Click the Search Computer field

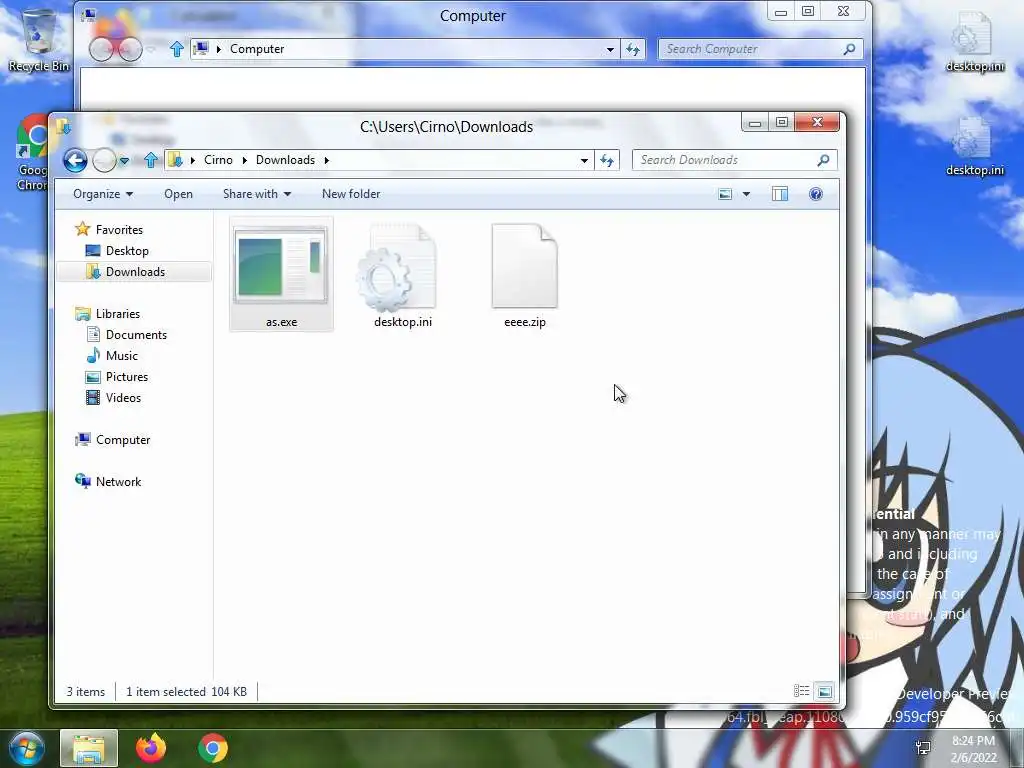760,49
